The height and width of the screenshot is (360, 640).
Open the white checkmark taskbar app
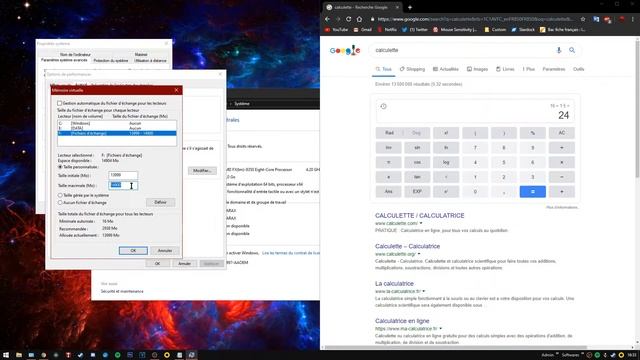80,355
